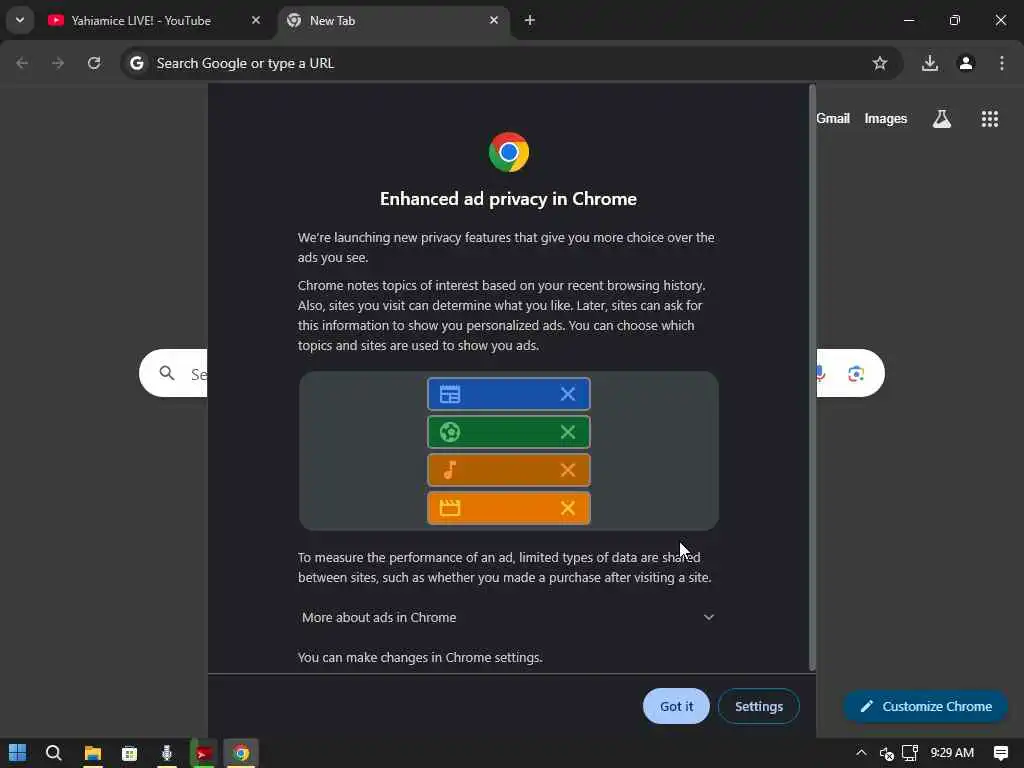
Task: Open the Google apps grid
Action: pos(989,118)
